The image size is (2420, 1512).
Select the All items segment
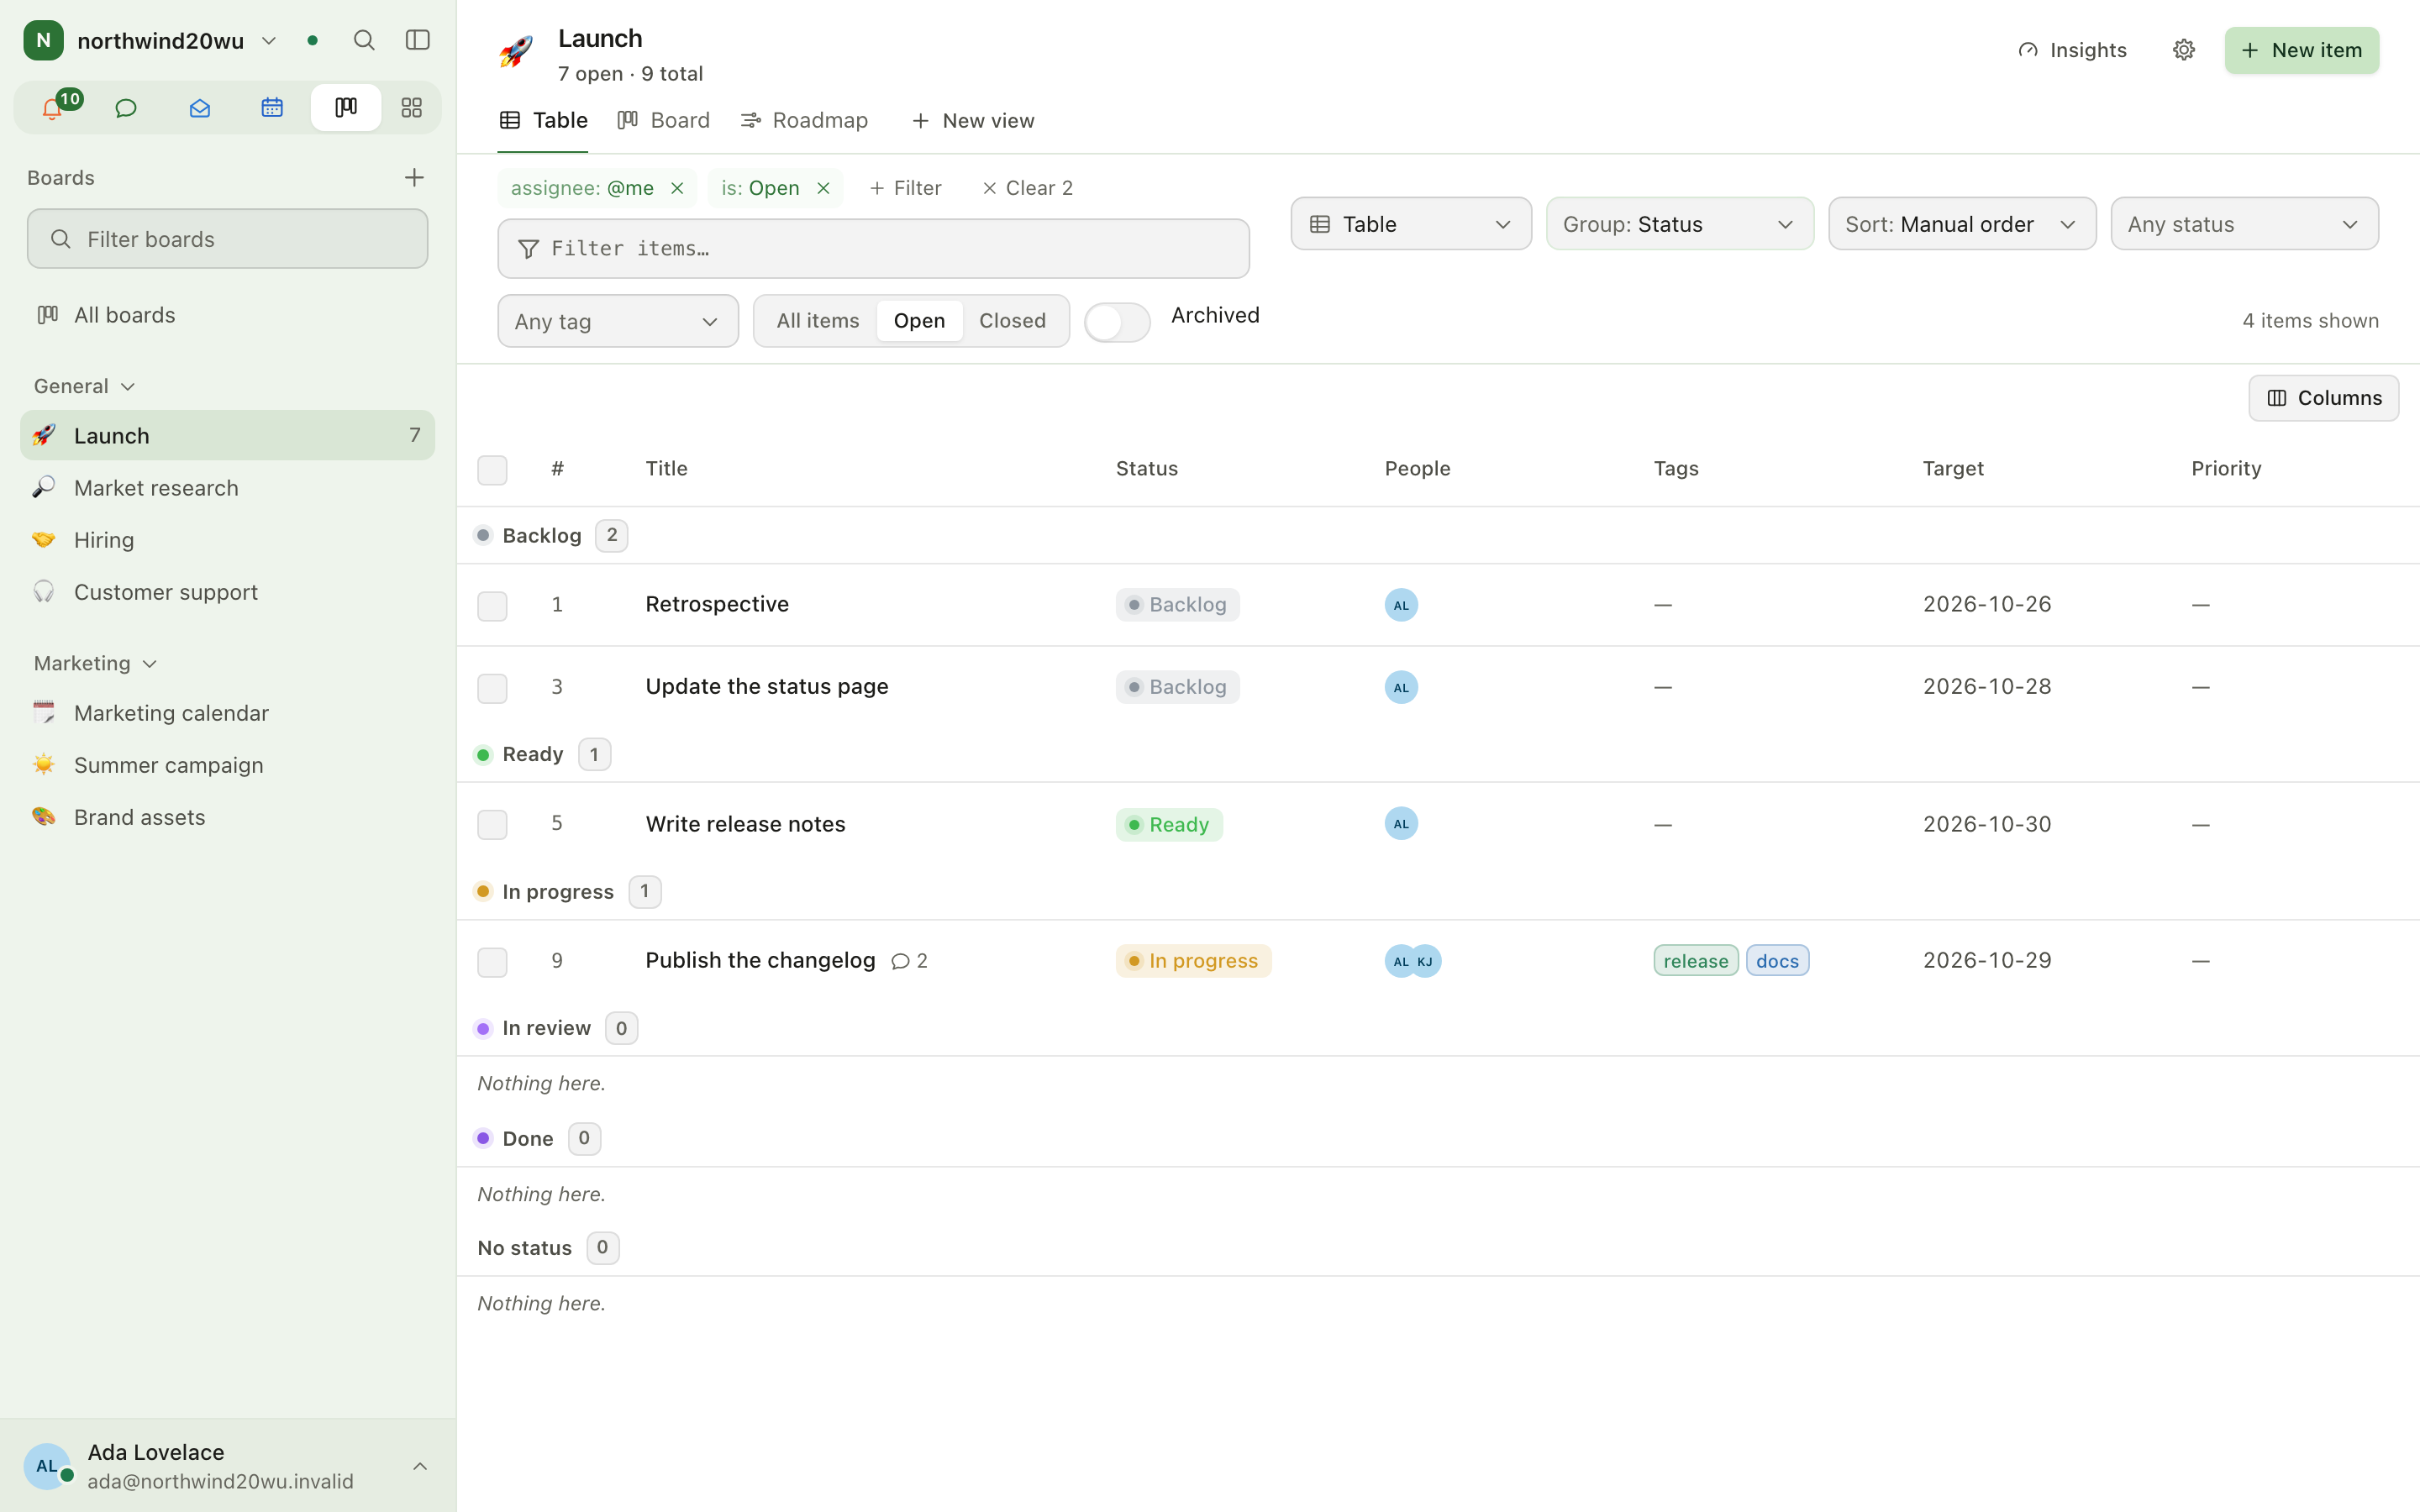click(817, 321)
